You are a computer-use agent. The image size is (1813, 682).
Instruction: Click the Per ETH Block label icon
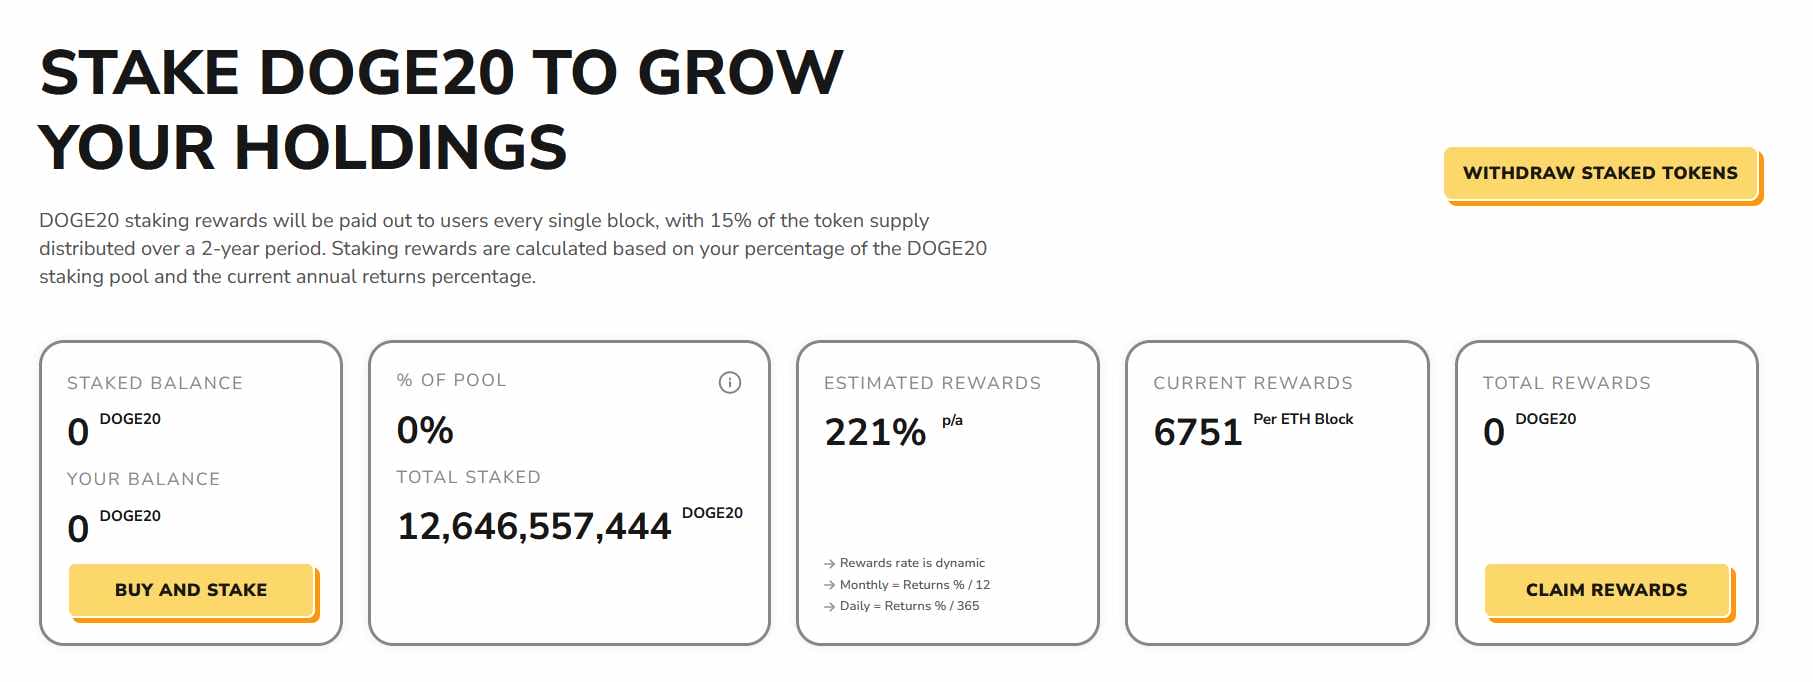click(1304, 419)
